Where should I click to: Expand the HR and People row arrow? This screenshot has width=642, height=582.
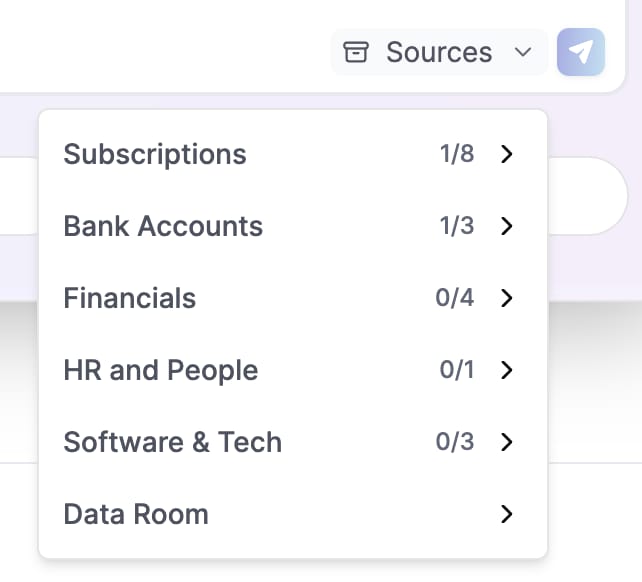coord(507,370)
